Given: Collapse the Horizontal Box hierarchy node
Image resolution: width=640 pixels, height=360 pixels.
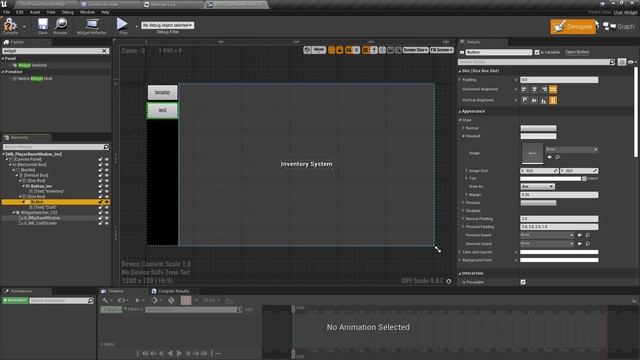Looking at the screenshot, I should tap(11, 165).
